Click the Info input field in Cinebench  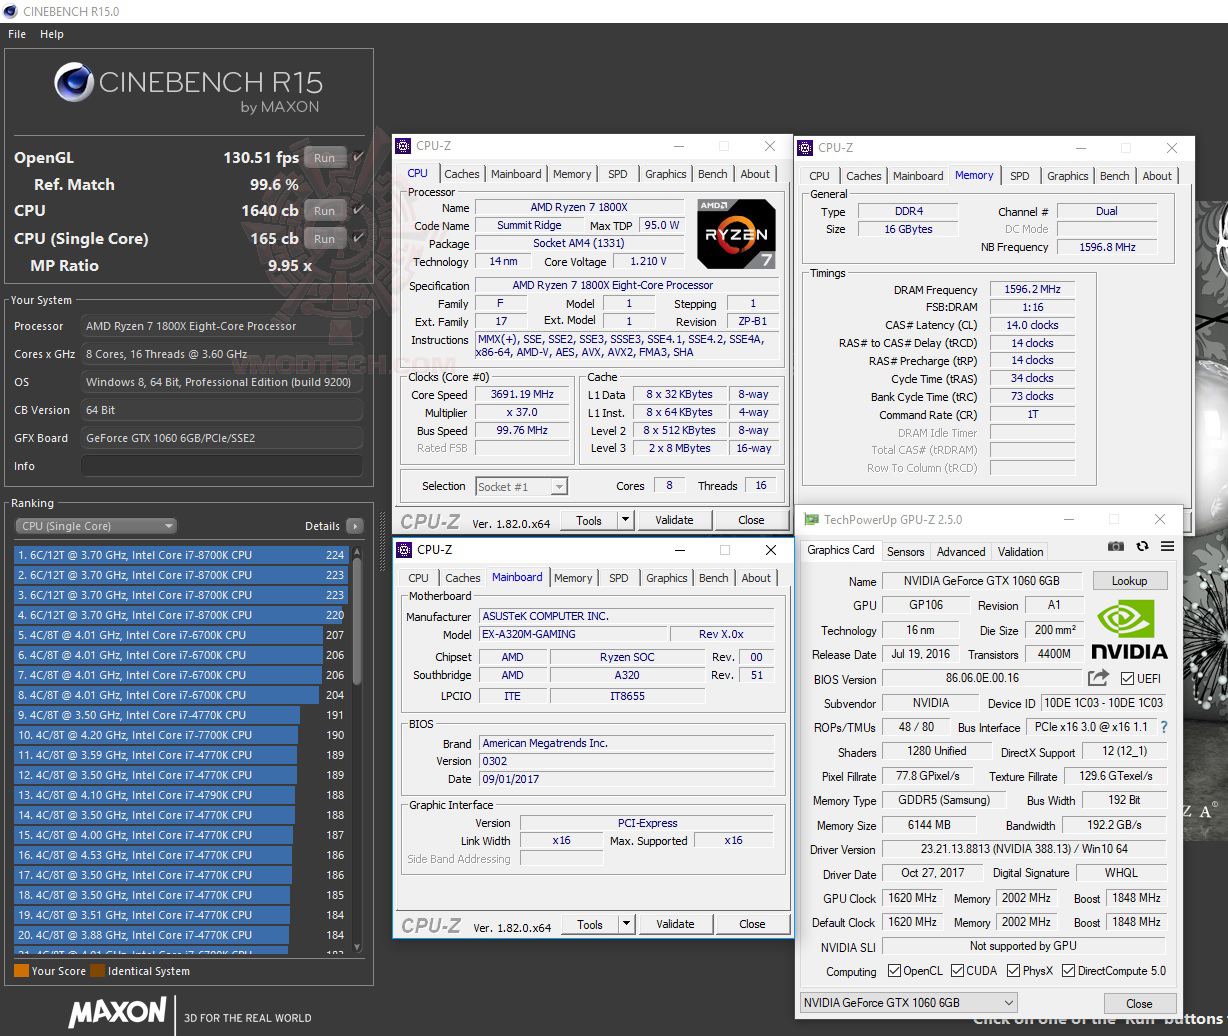click(x=222, y=465)
